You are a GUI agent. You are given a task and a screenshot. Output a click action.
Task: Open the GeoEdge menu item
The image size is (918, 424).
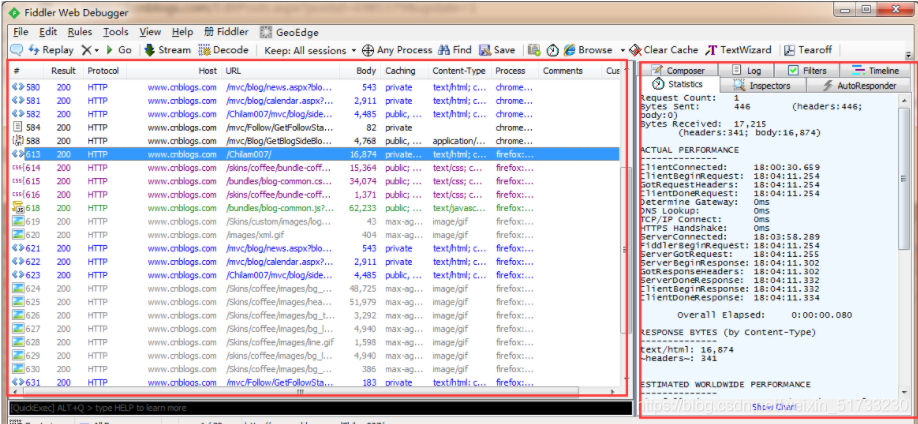click(x=289, y=32)
